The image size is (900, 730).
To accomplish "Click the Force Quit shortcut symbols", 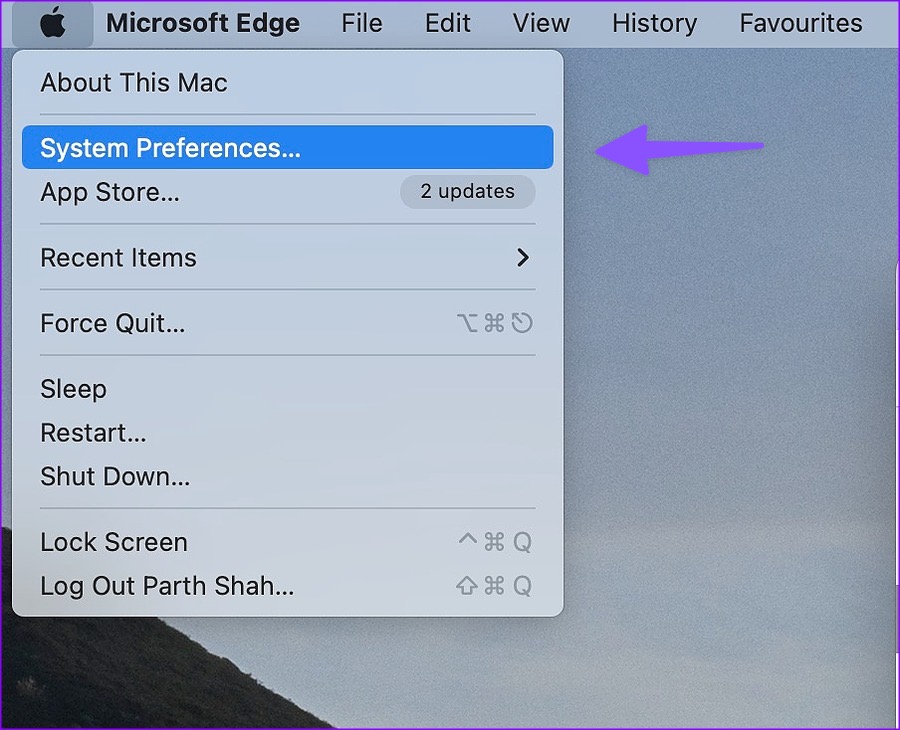I will pyautogui.click(x=495, y=323).
